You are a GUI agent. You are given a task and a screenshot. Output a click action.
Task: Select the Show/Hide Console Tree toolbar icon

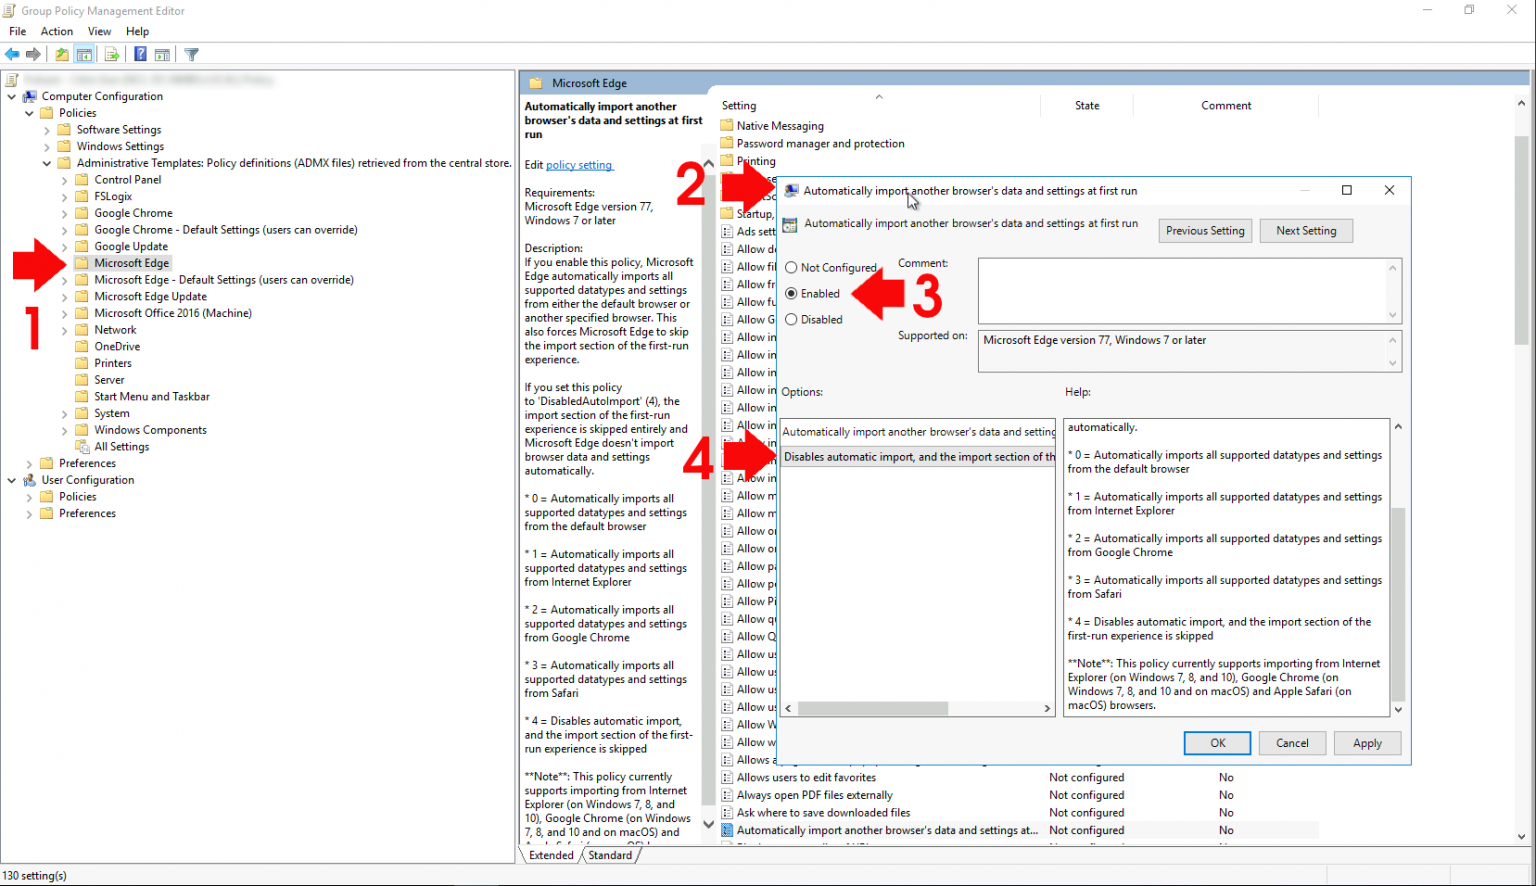(x=85, y=54)
